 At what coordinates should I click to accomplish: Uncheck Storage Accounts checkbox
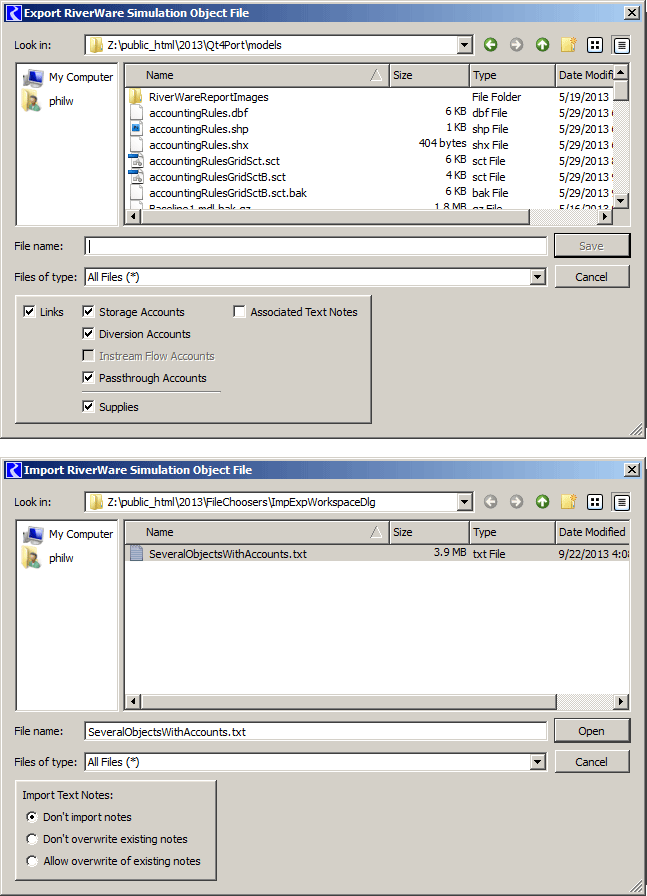coord(88,311)
